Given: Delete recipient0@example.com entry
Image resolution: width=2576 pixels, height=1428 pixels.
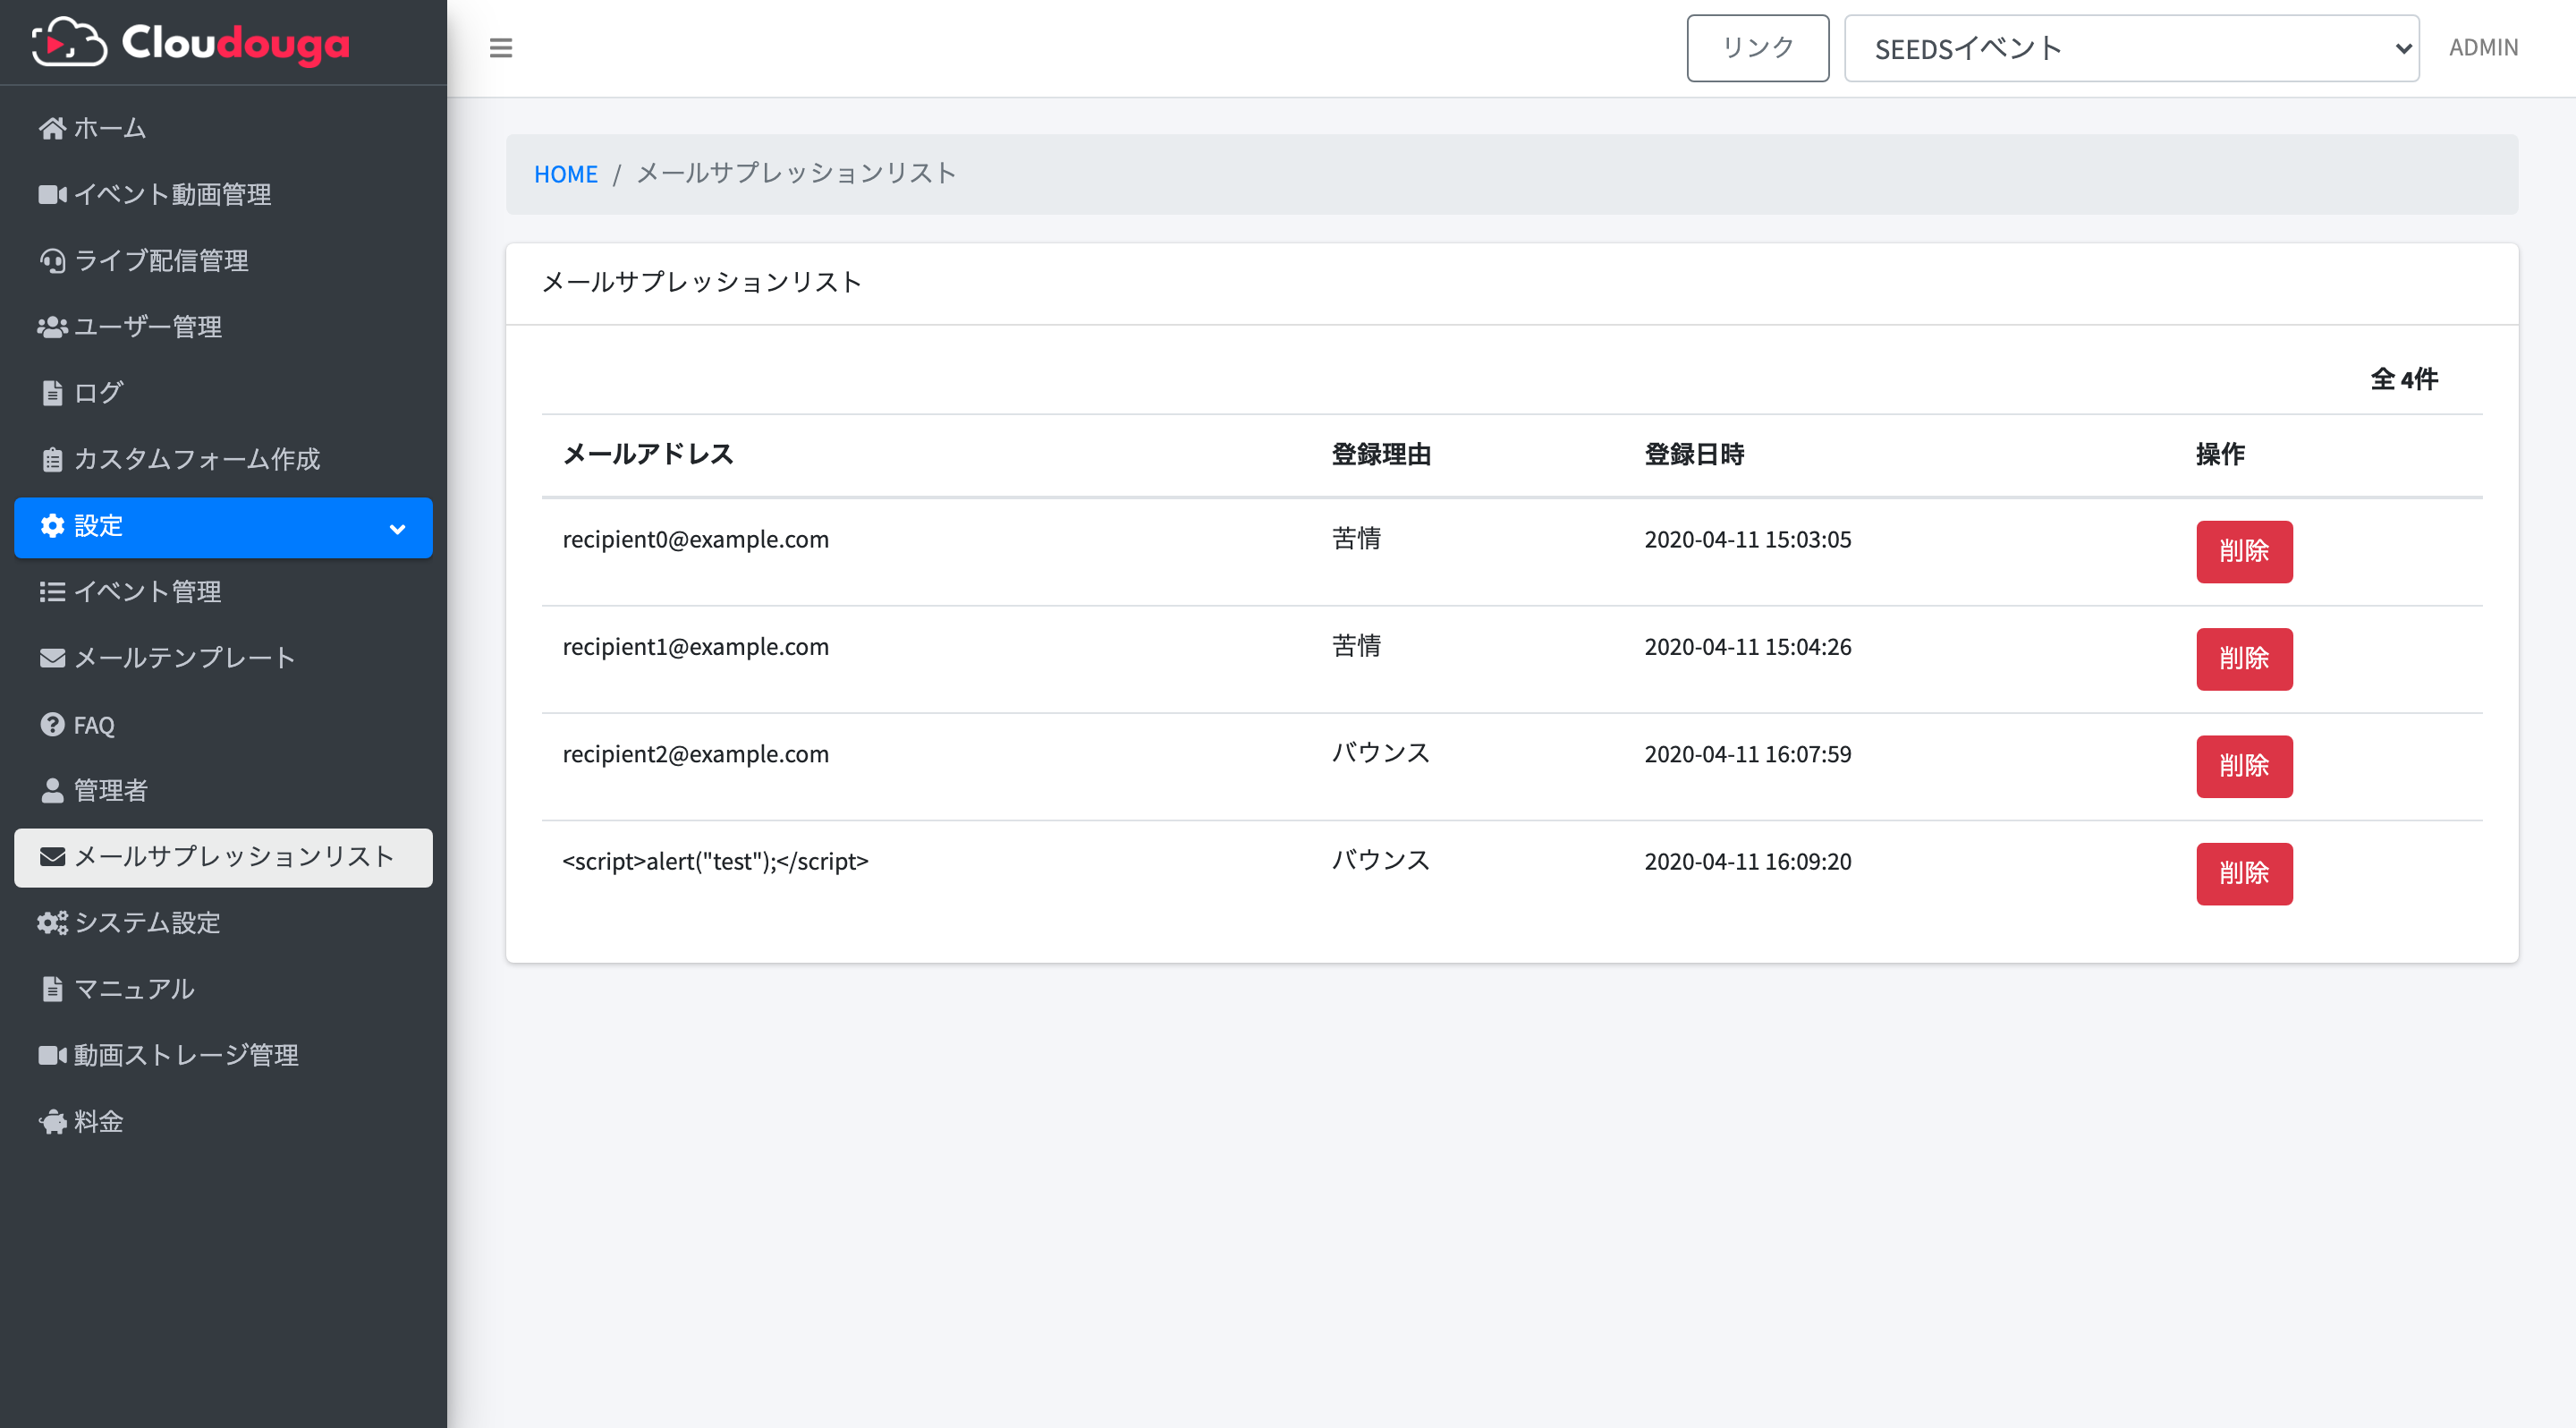Looking at the screenshot, I should pyautogui.click(x=2244, y=551).
